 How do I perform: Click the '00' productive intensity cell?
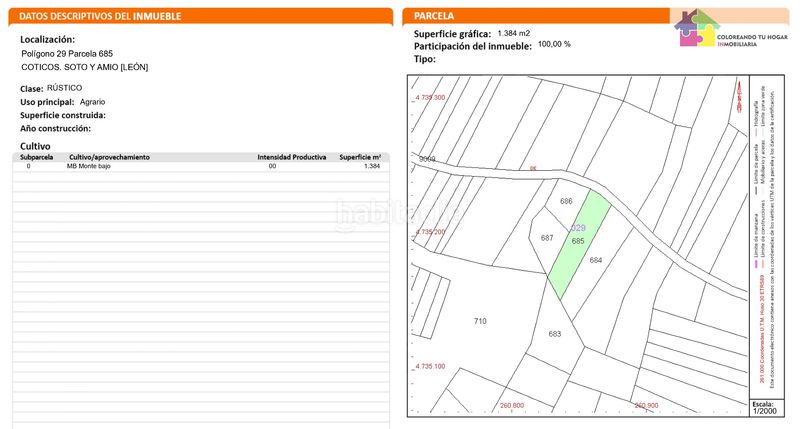[272, 166]
